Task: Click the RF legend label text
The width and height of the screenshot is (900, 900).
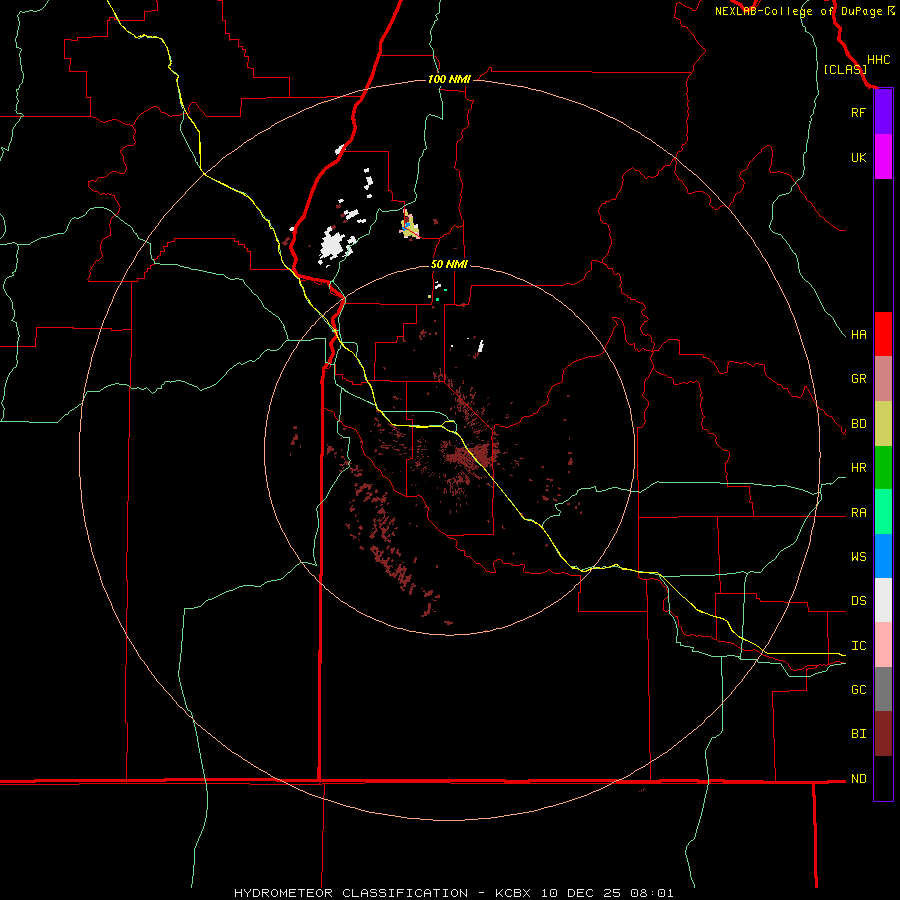Action: click(858, 112)
